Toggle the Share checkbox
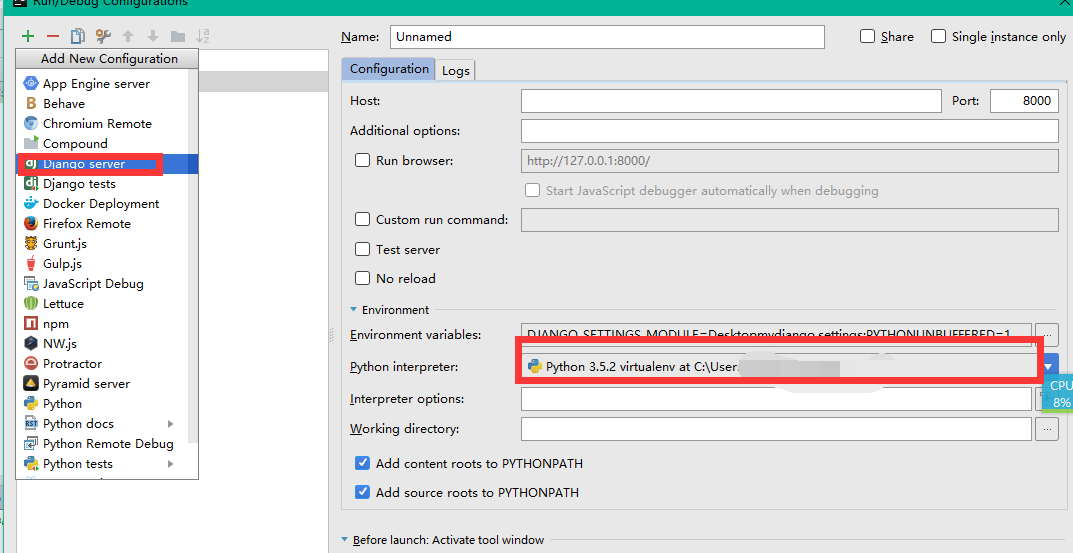 [867, 36]
